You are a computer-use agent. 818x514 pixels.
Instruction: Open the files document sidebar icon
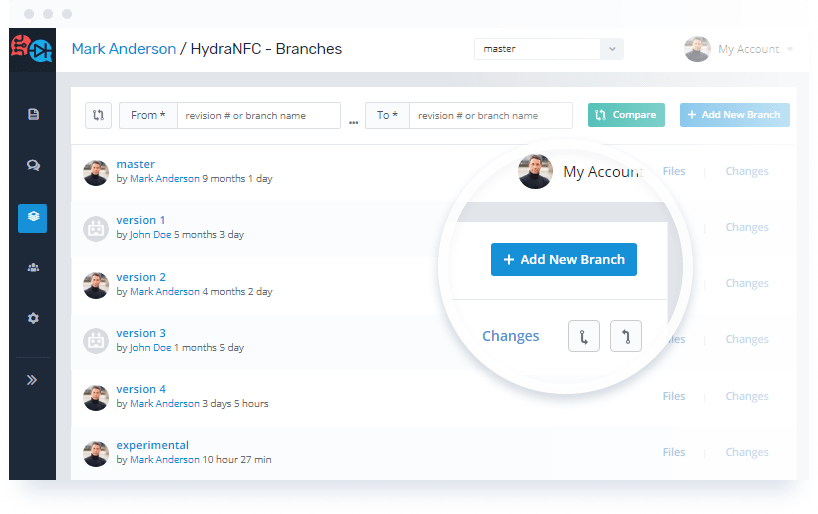[33, 114]
